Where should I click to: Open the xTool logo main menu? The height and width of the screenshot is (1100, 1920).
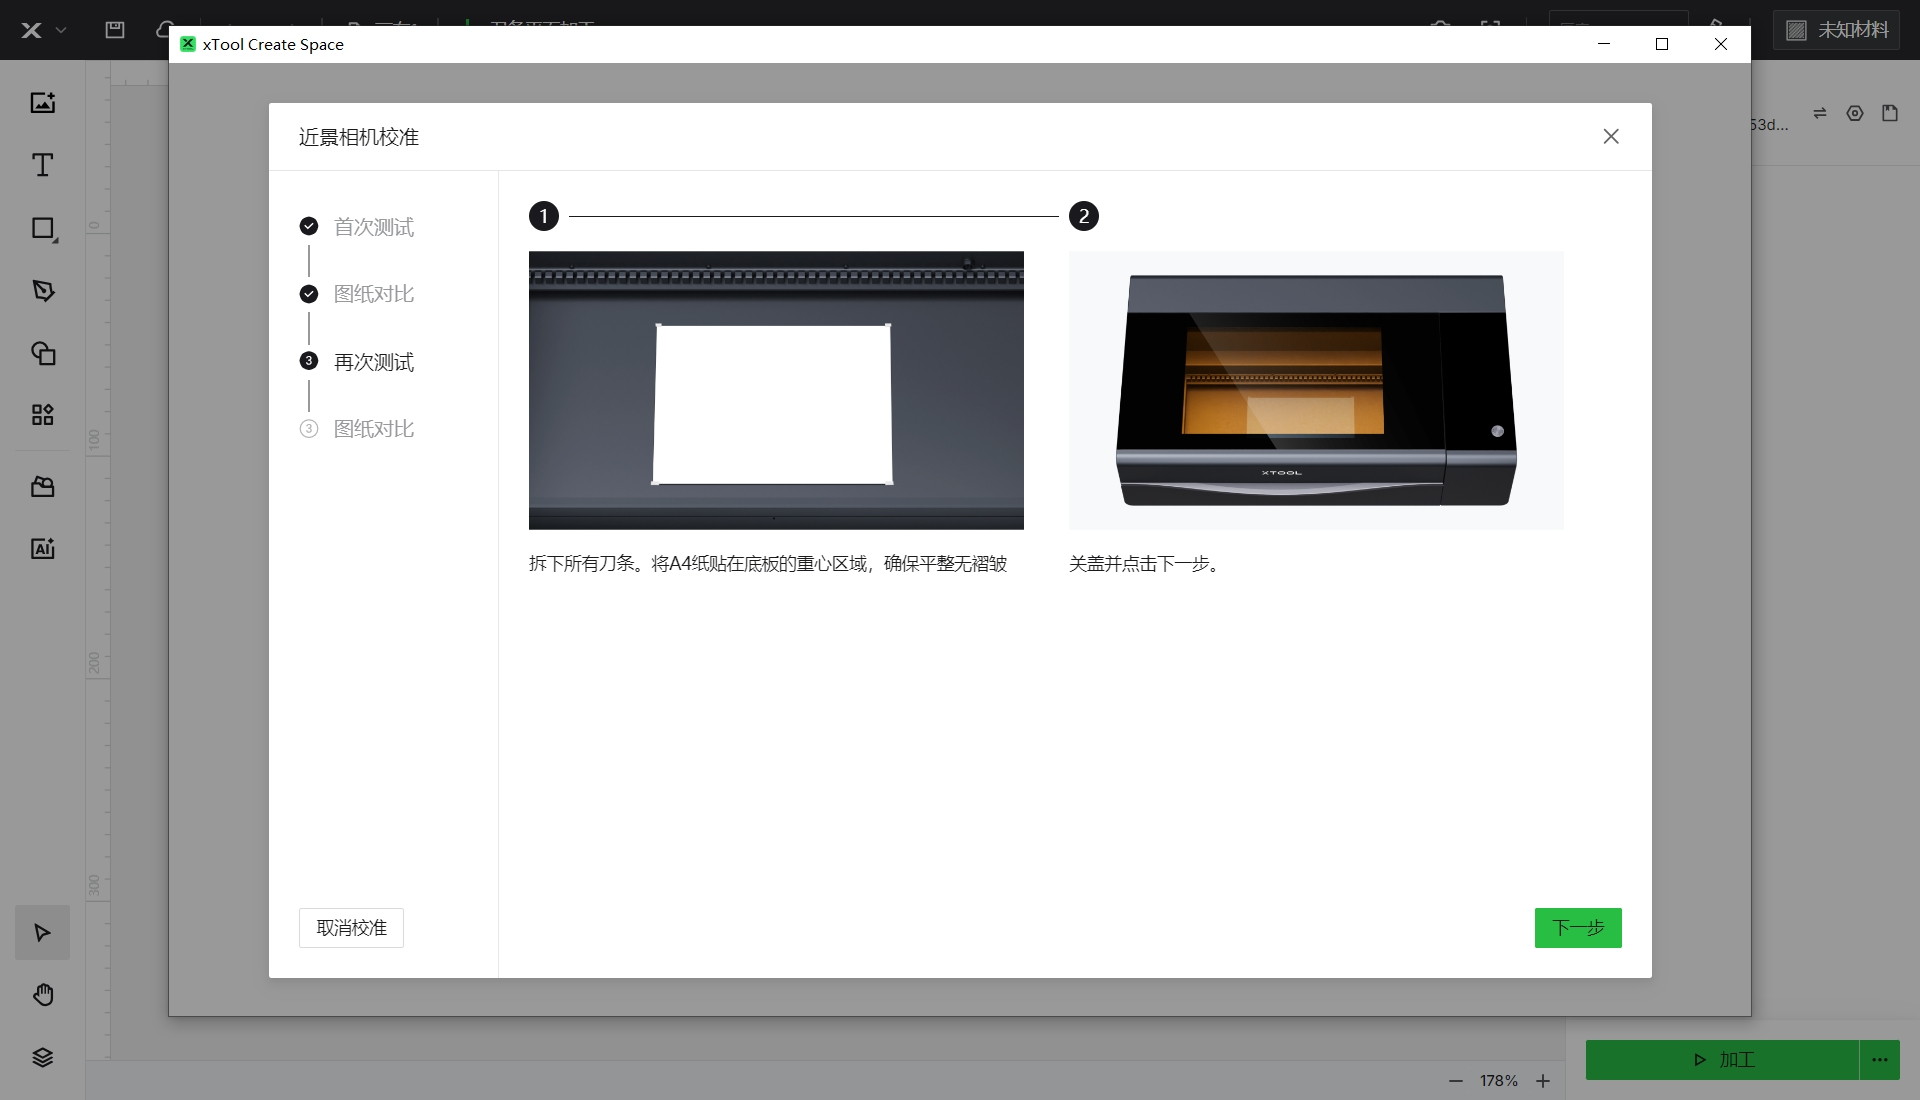tap(42, 30)
